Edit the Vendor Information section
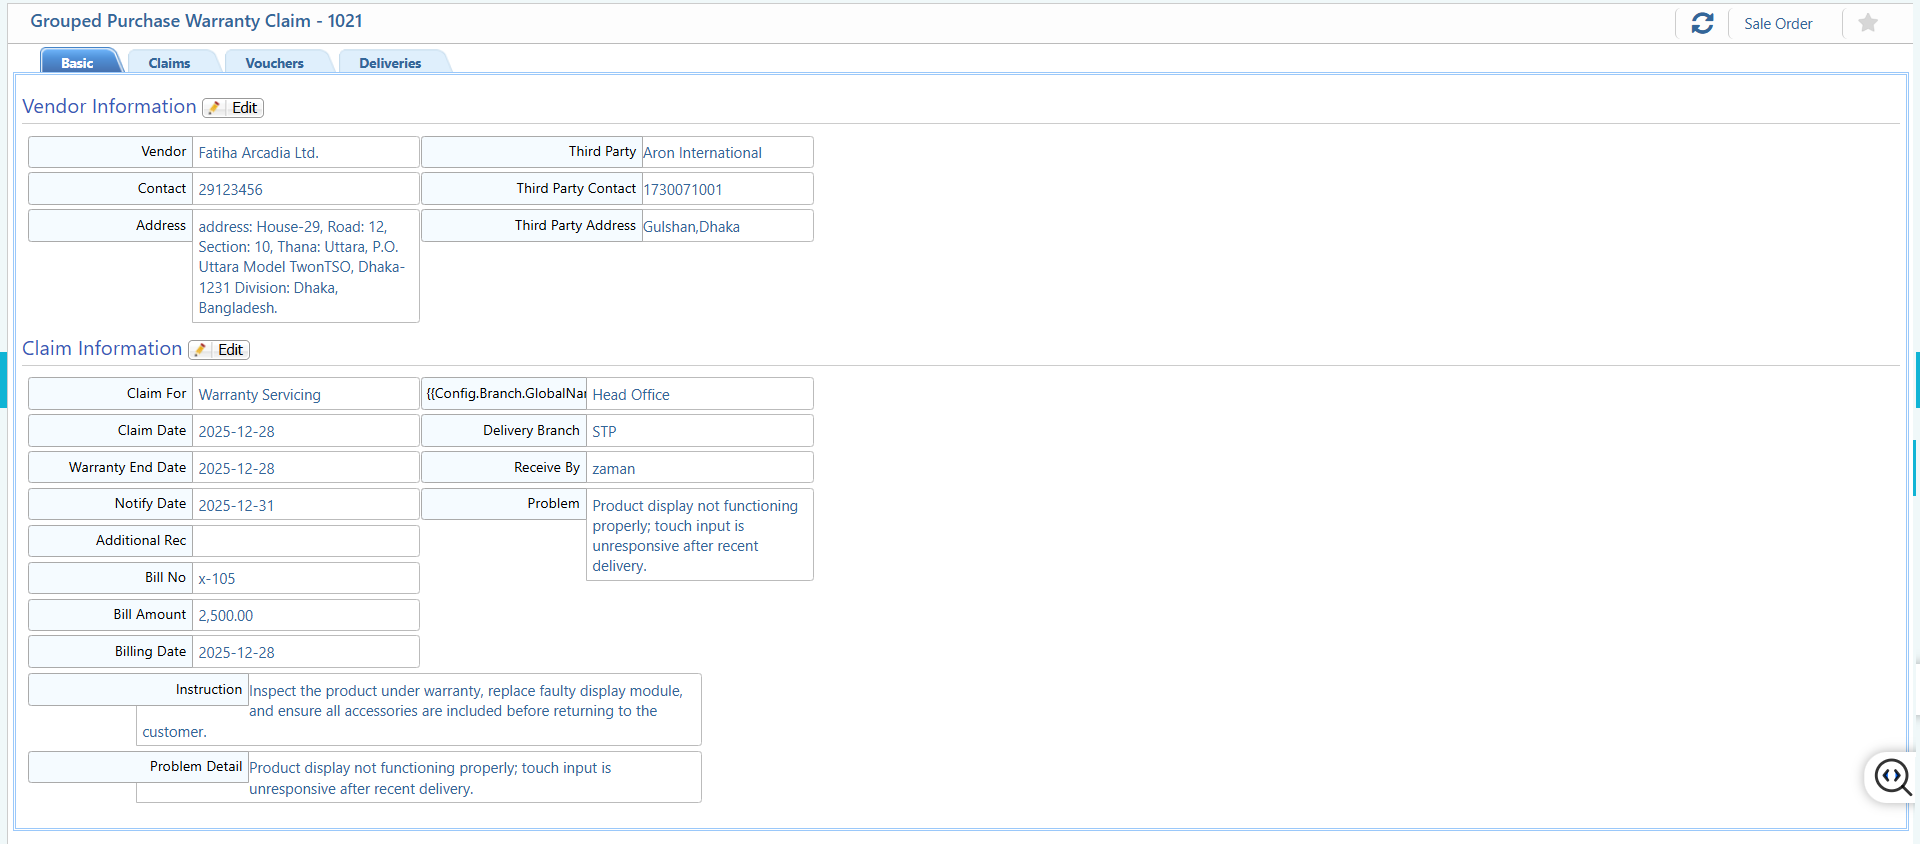The height and width of the screenshot is (844, 1920). click(x=244, y=108)
